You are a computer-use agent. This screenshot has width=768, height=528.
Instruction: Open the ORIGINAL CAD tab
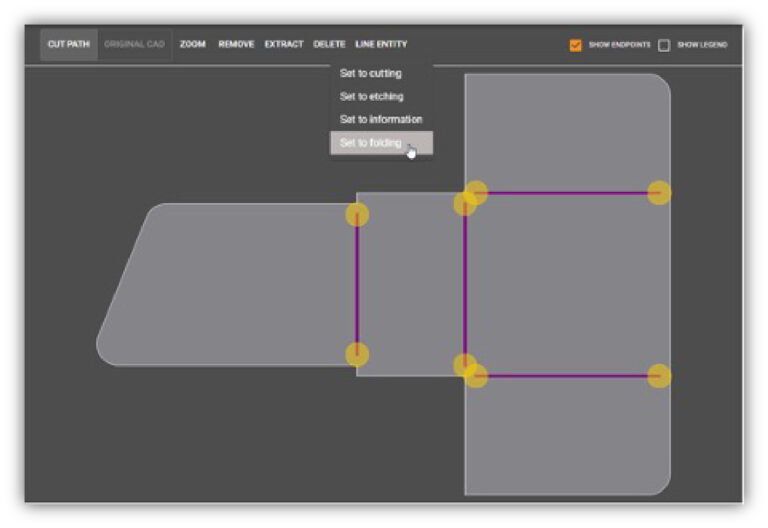point(134,45)
